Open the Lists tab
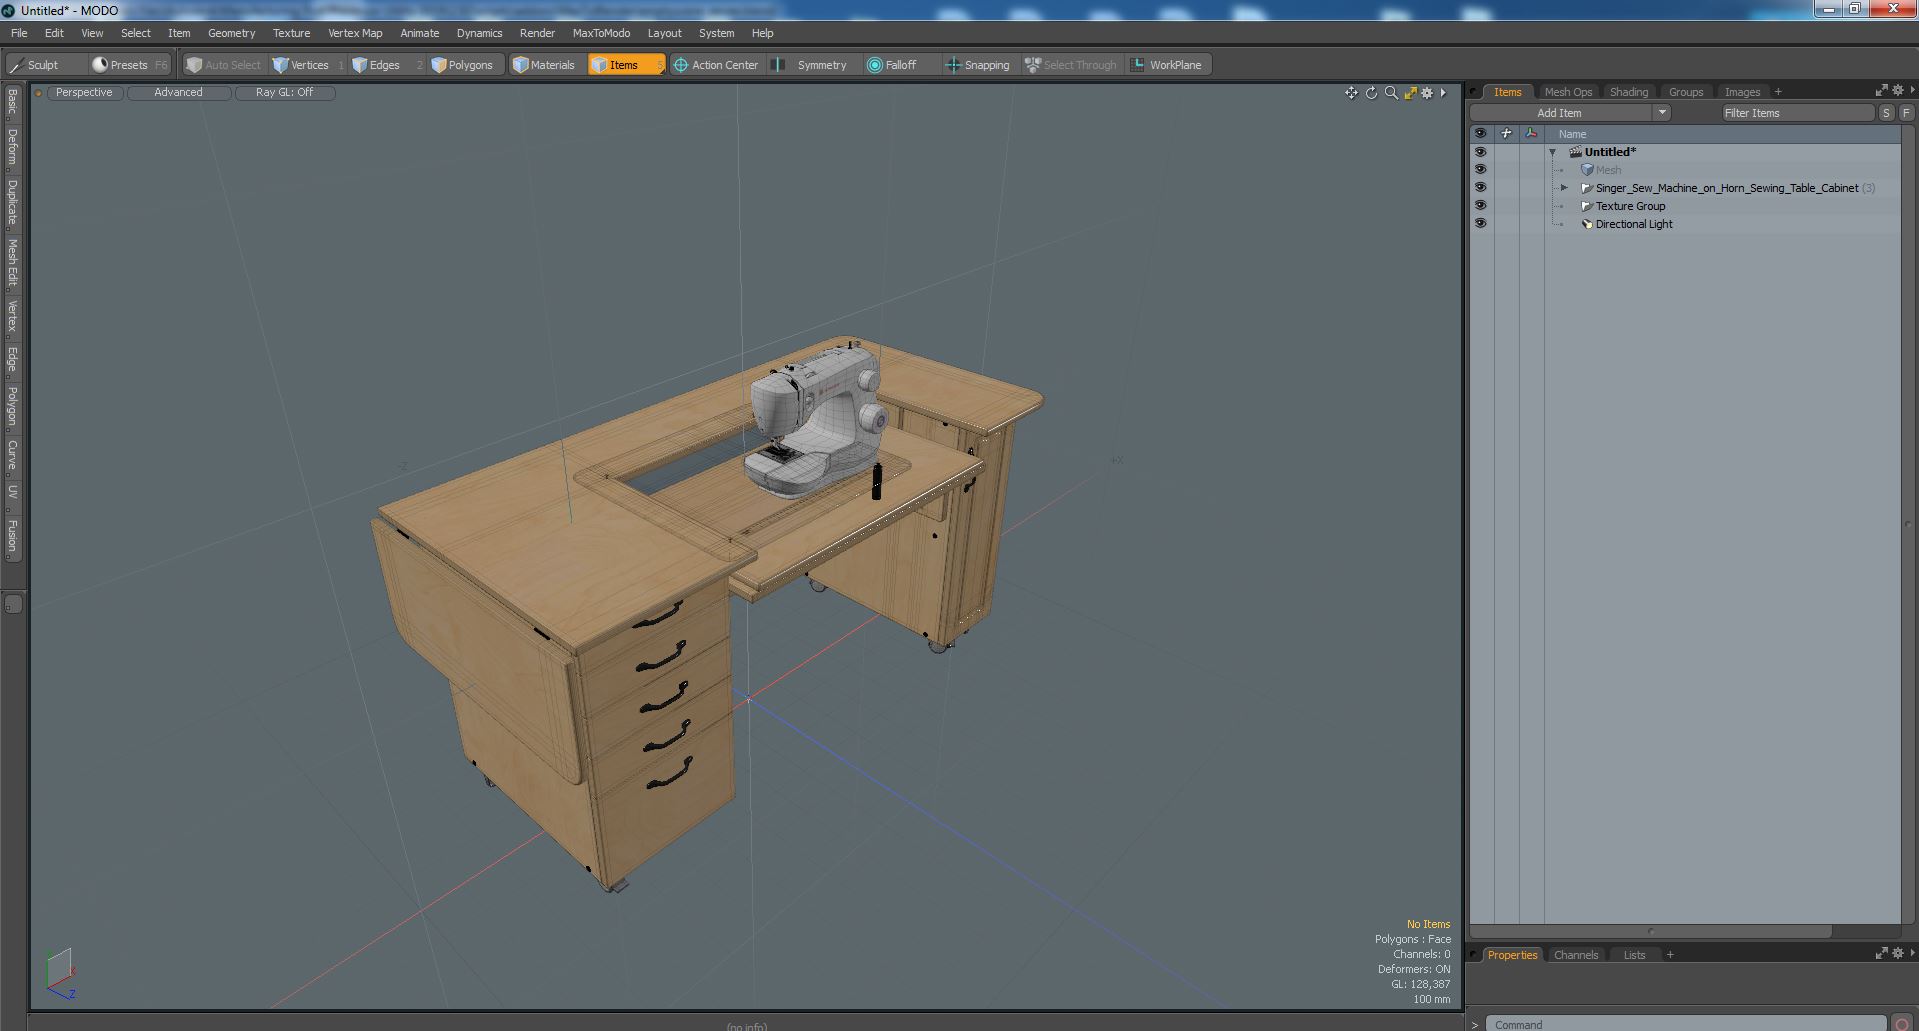This screenshot has width=1919, height=1031. point(1634,955)
